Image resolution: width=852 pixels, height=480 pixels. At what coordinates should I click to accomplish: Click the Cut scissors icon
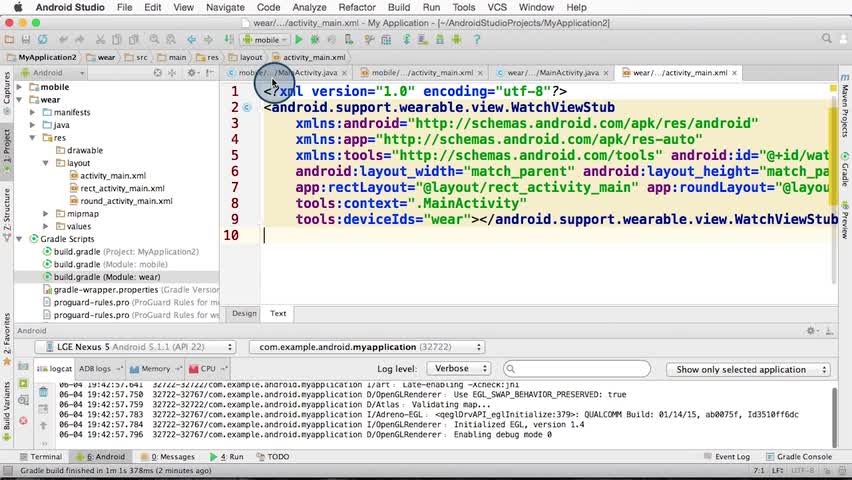(100, 40)
